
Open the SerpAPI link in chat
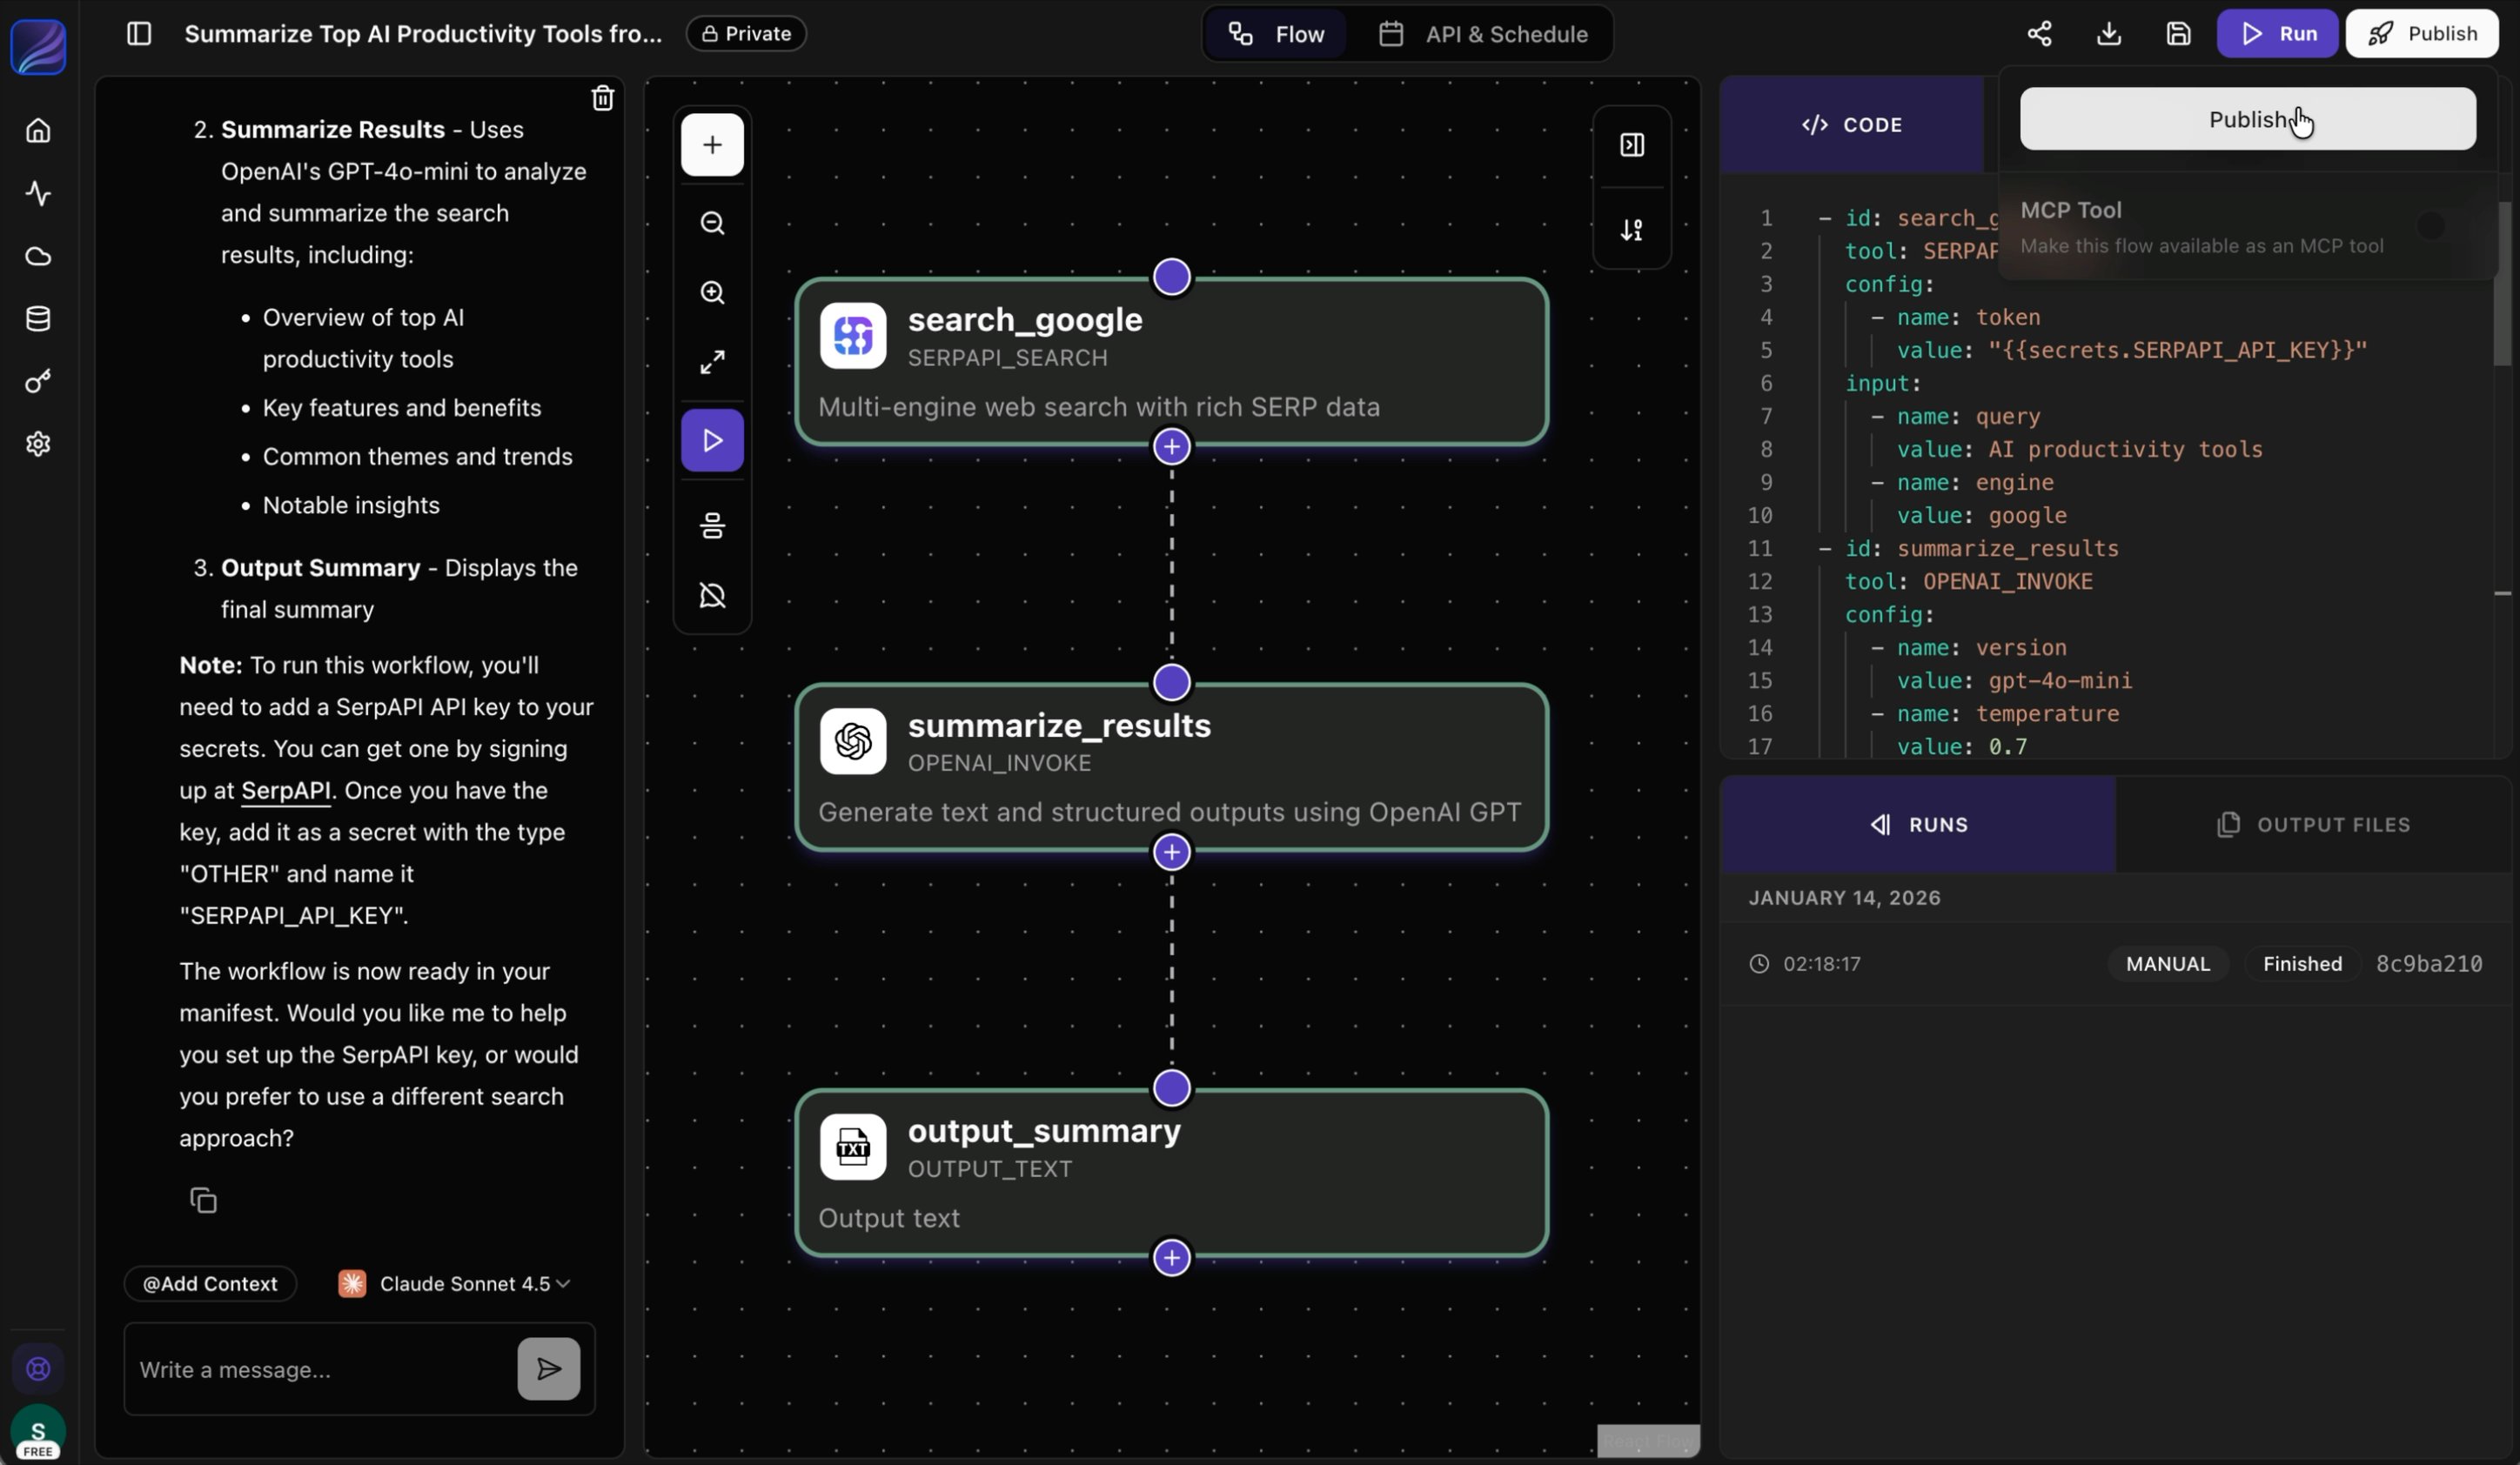(x=286, y=791)
